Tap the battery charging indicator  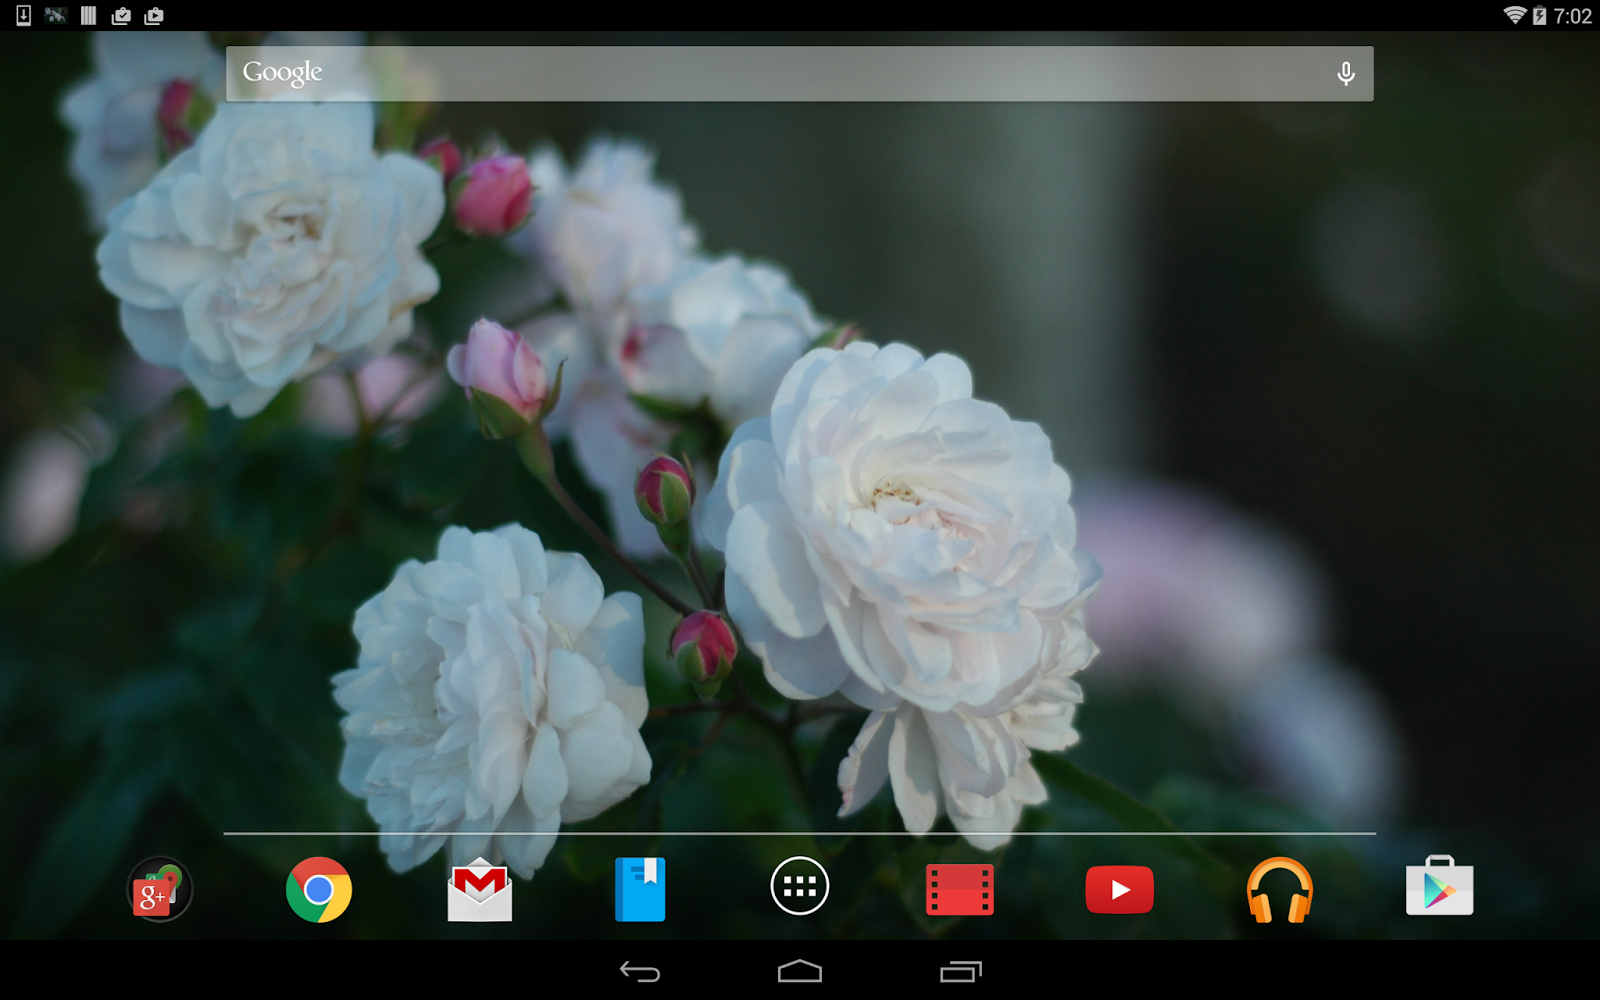(x=1540, y=15)
